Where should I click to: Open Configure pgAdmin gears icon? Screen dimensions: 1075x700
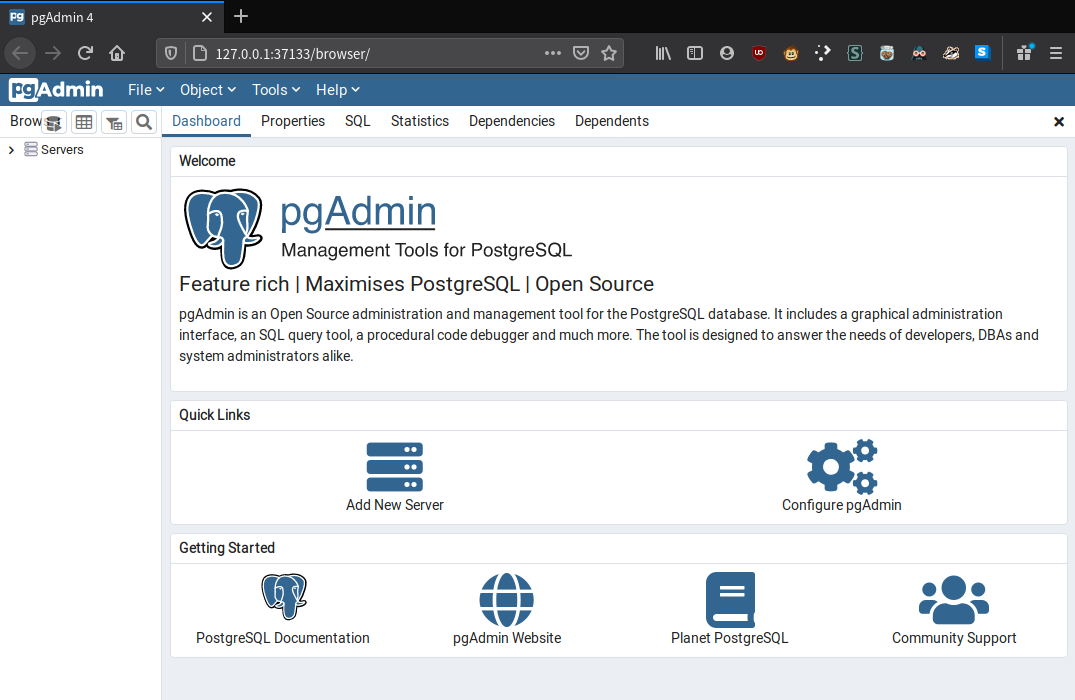842,466
